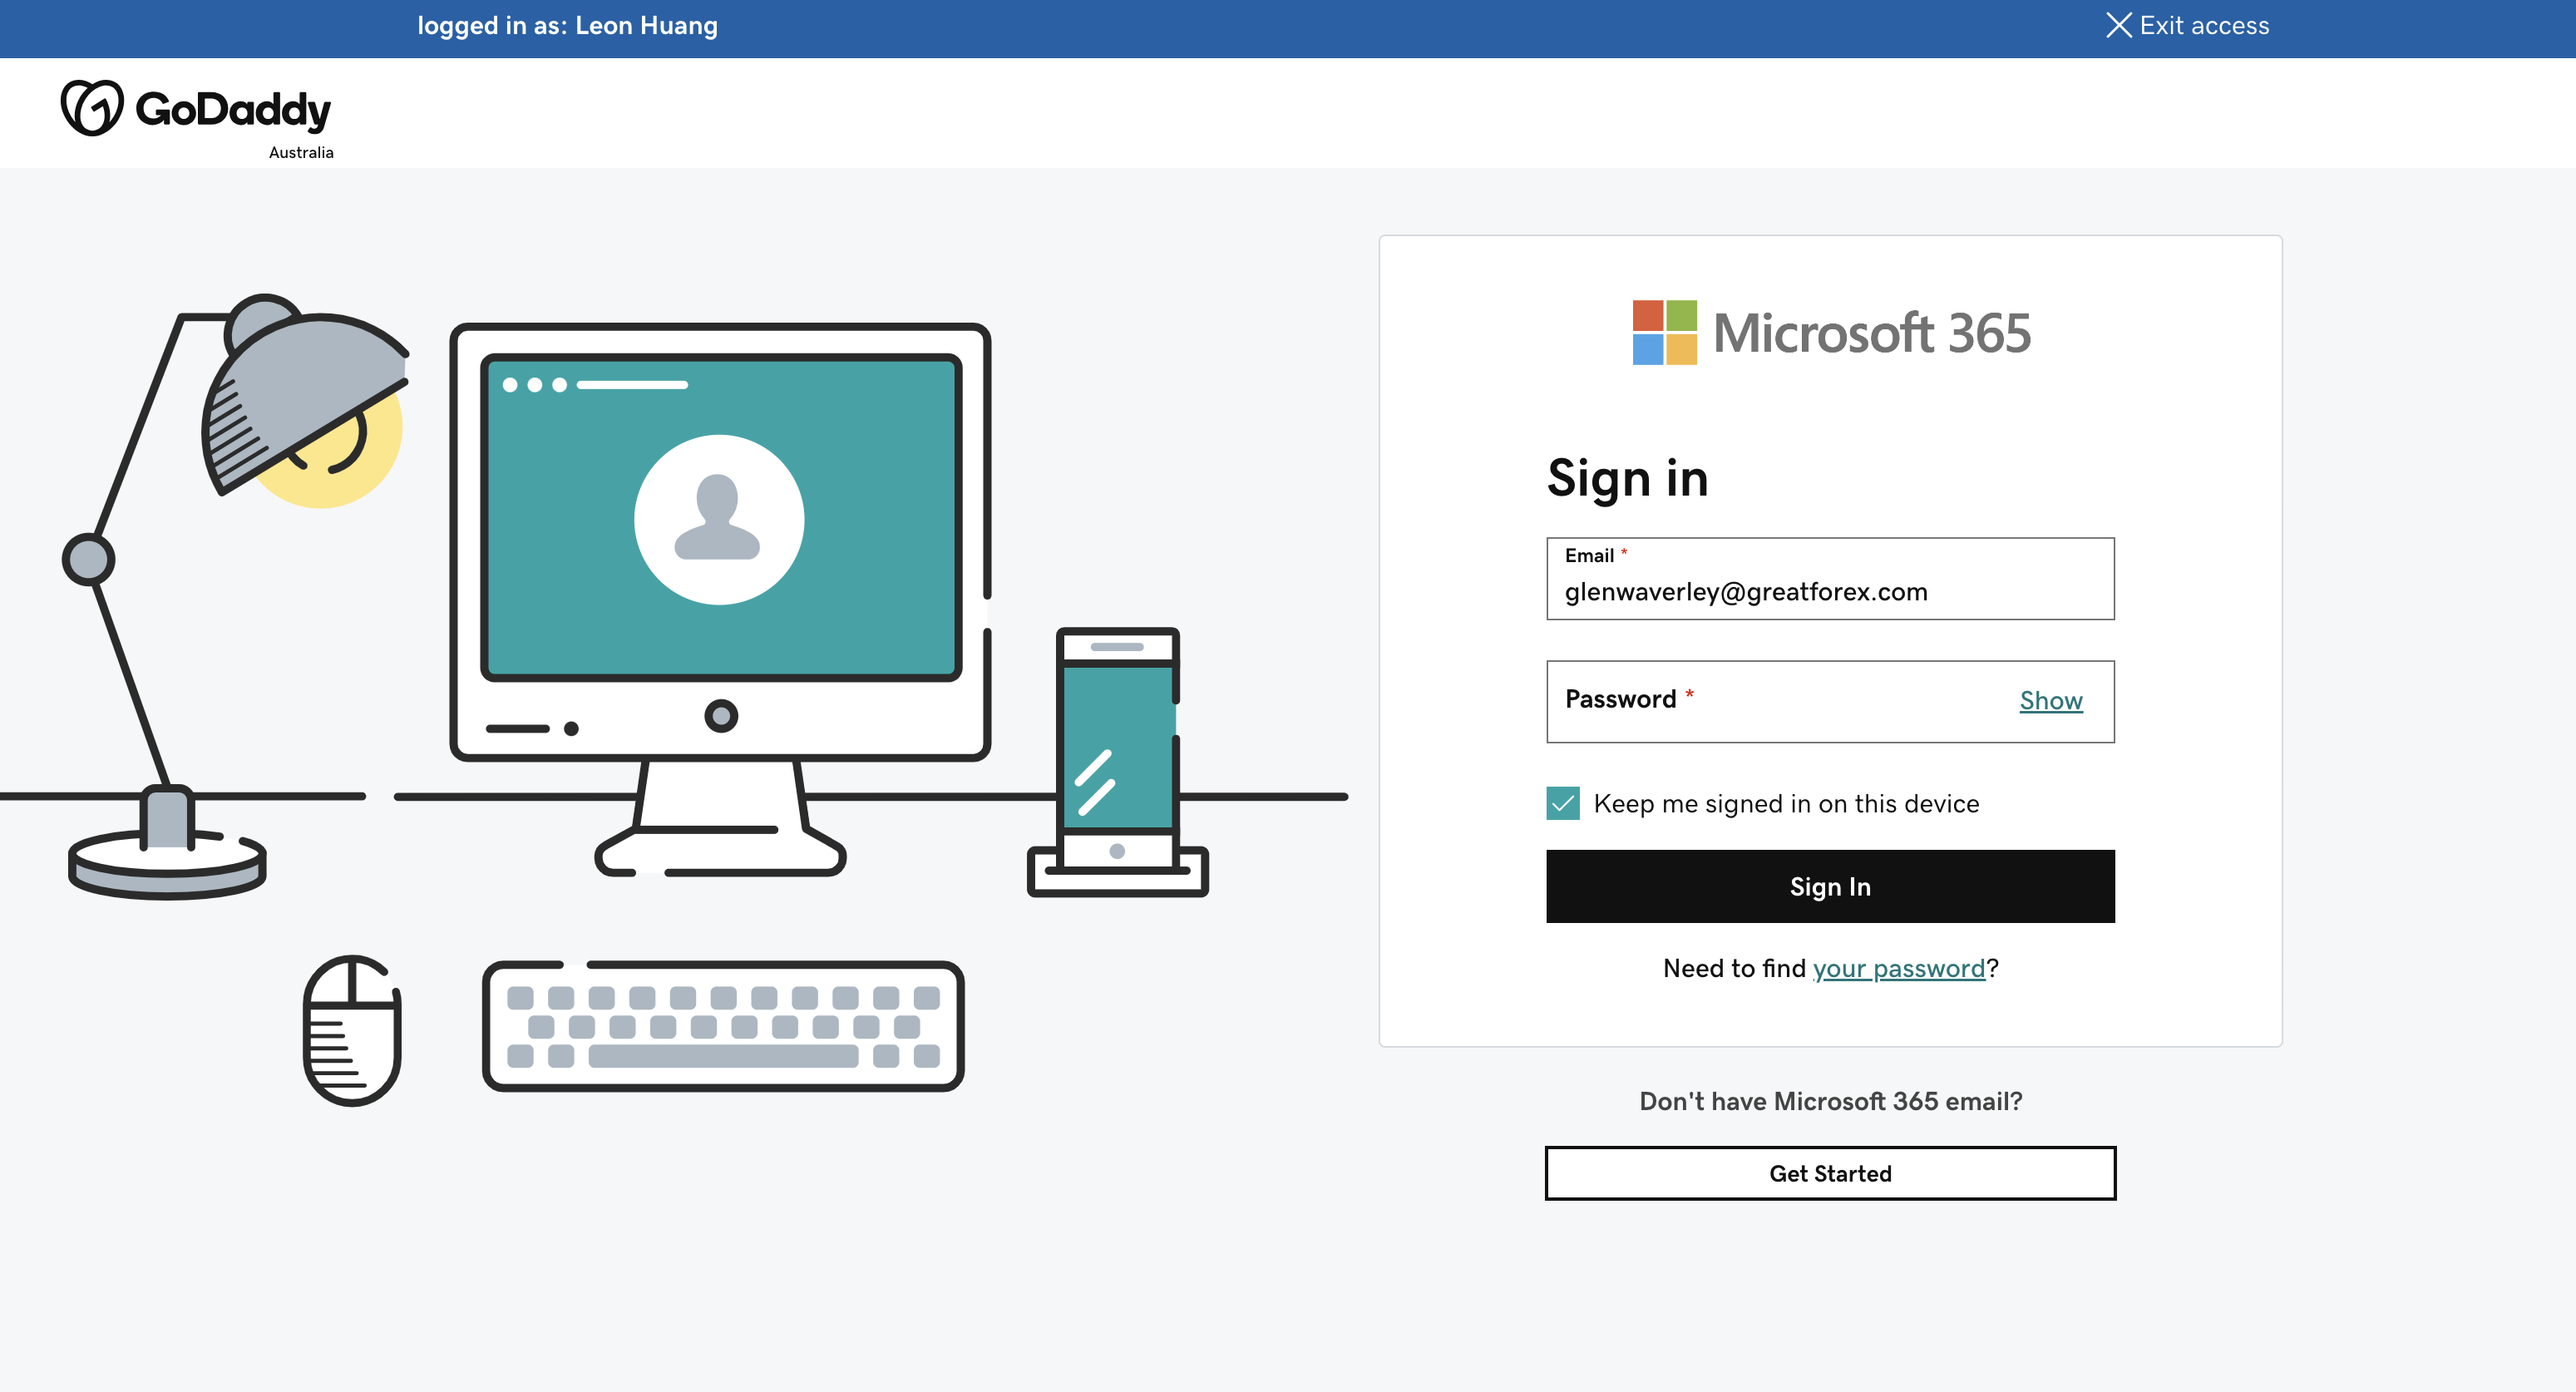Click the user avatar on monitor illustration
Viewport: 2576px width, 1392px height.
point(718,519)
